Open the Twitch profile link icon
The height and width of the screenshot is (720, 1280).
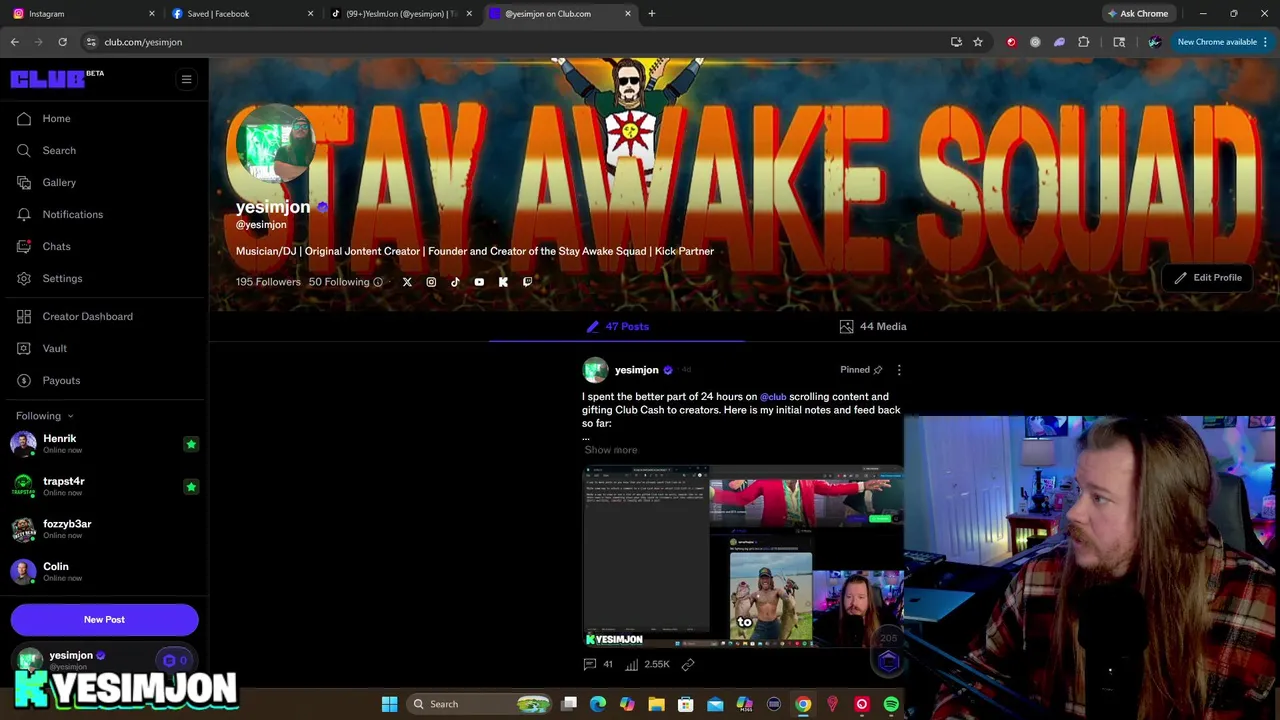coord(527,282)
